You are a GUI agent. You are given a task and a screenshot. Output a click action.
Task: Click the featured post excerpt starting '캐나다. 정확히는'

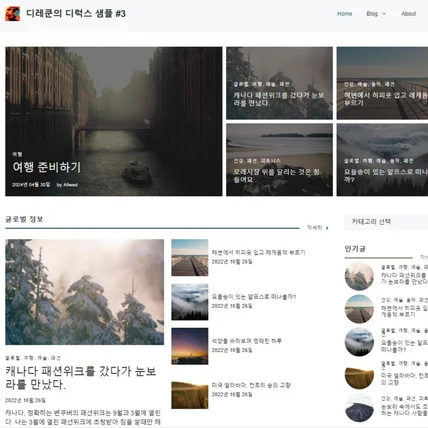83,418
